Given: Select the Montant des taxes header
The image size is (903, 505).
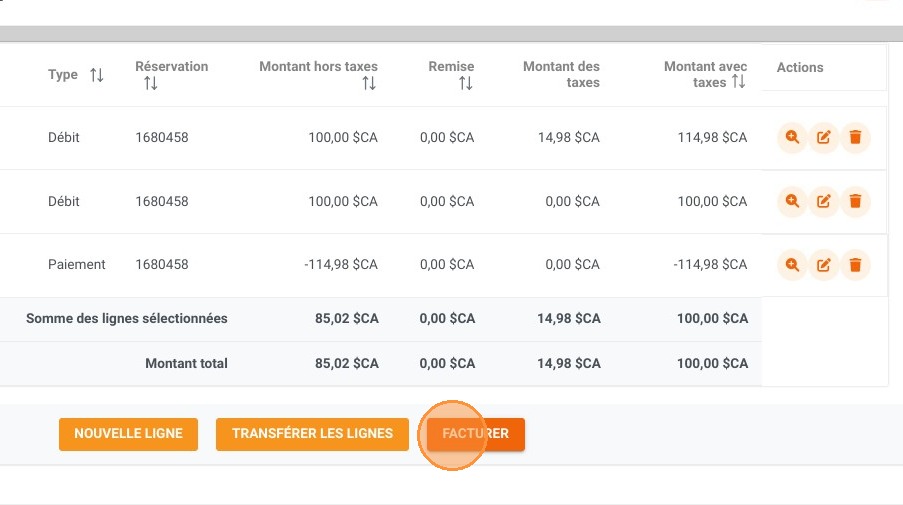Looking at the screenshot, I should click(561, 74).
